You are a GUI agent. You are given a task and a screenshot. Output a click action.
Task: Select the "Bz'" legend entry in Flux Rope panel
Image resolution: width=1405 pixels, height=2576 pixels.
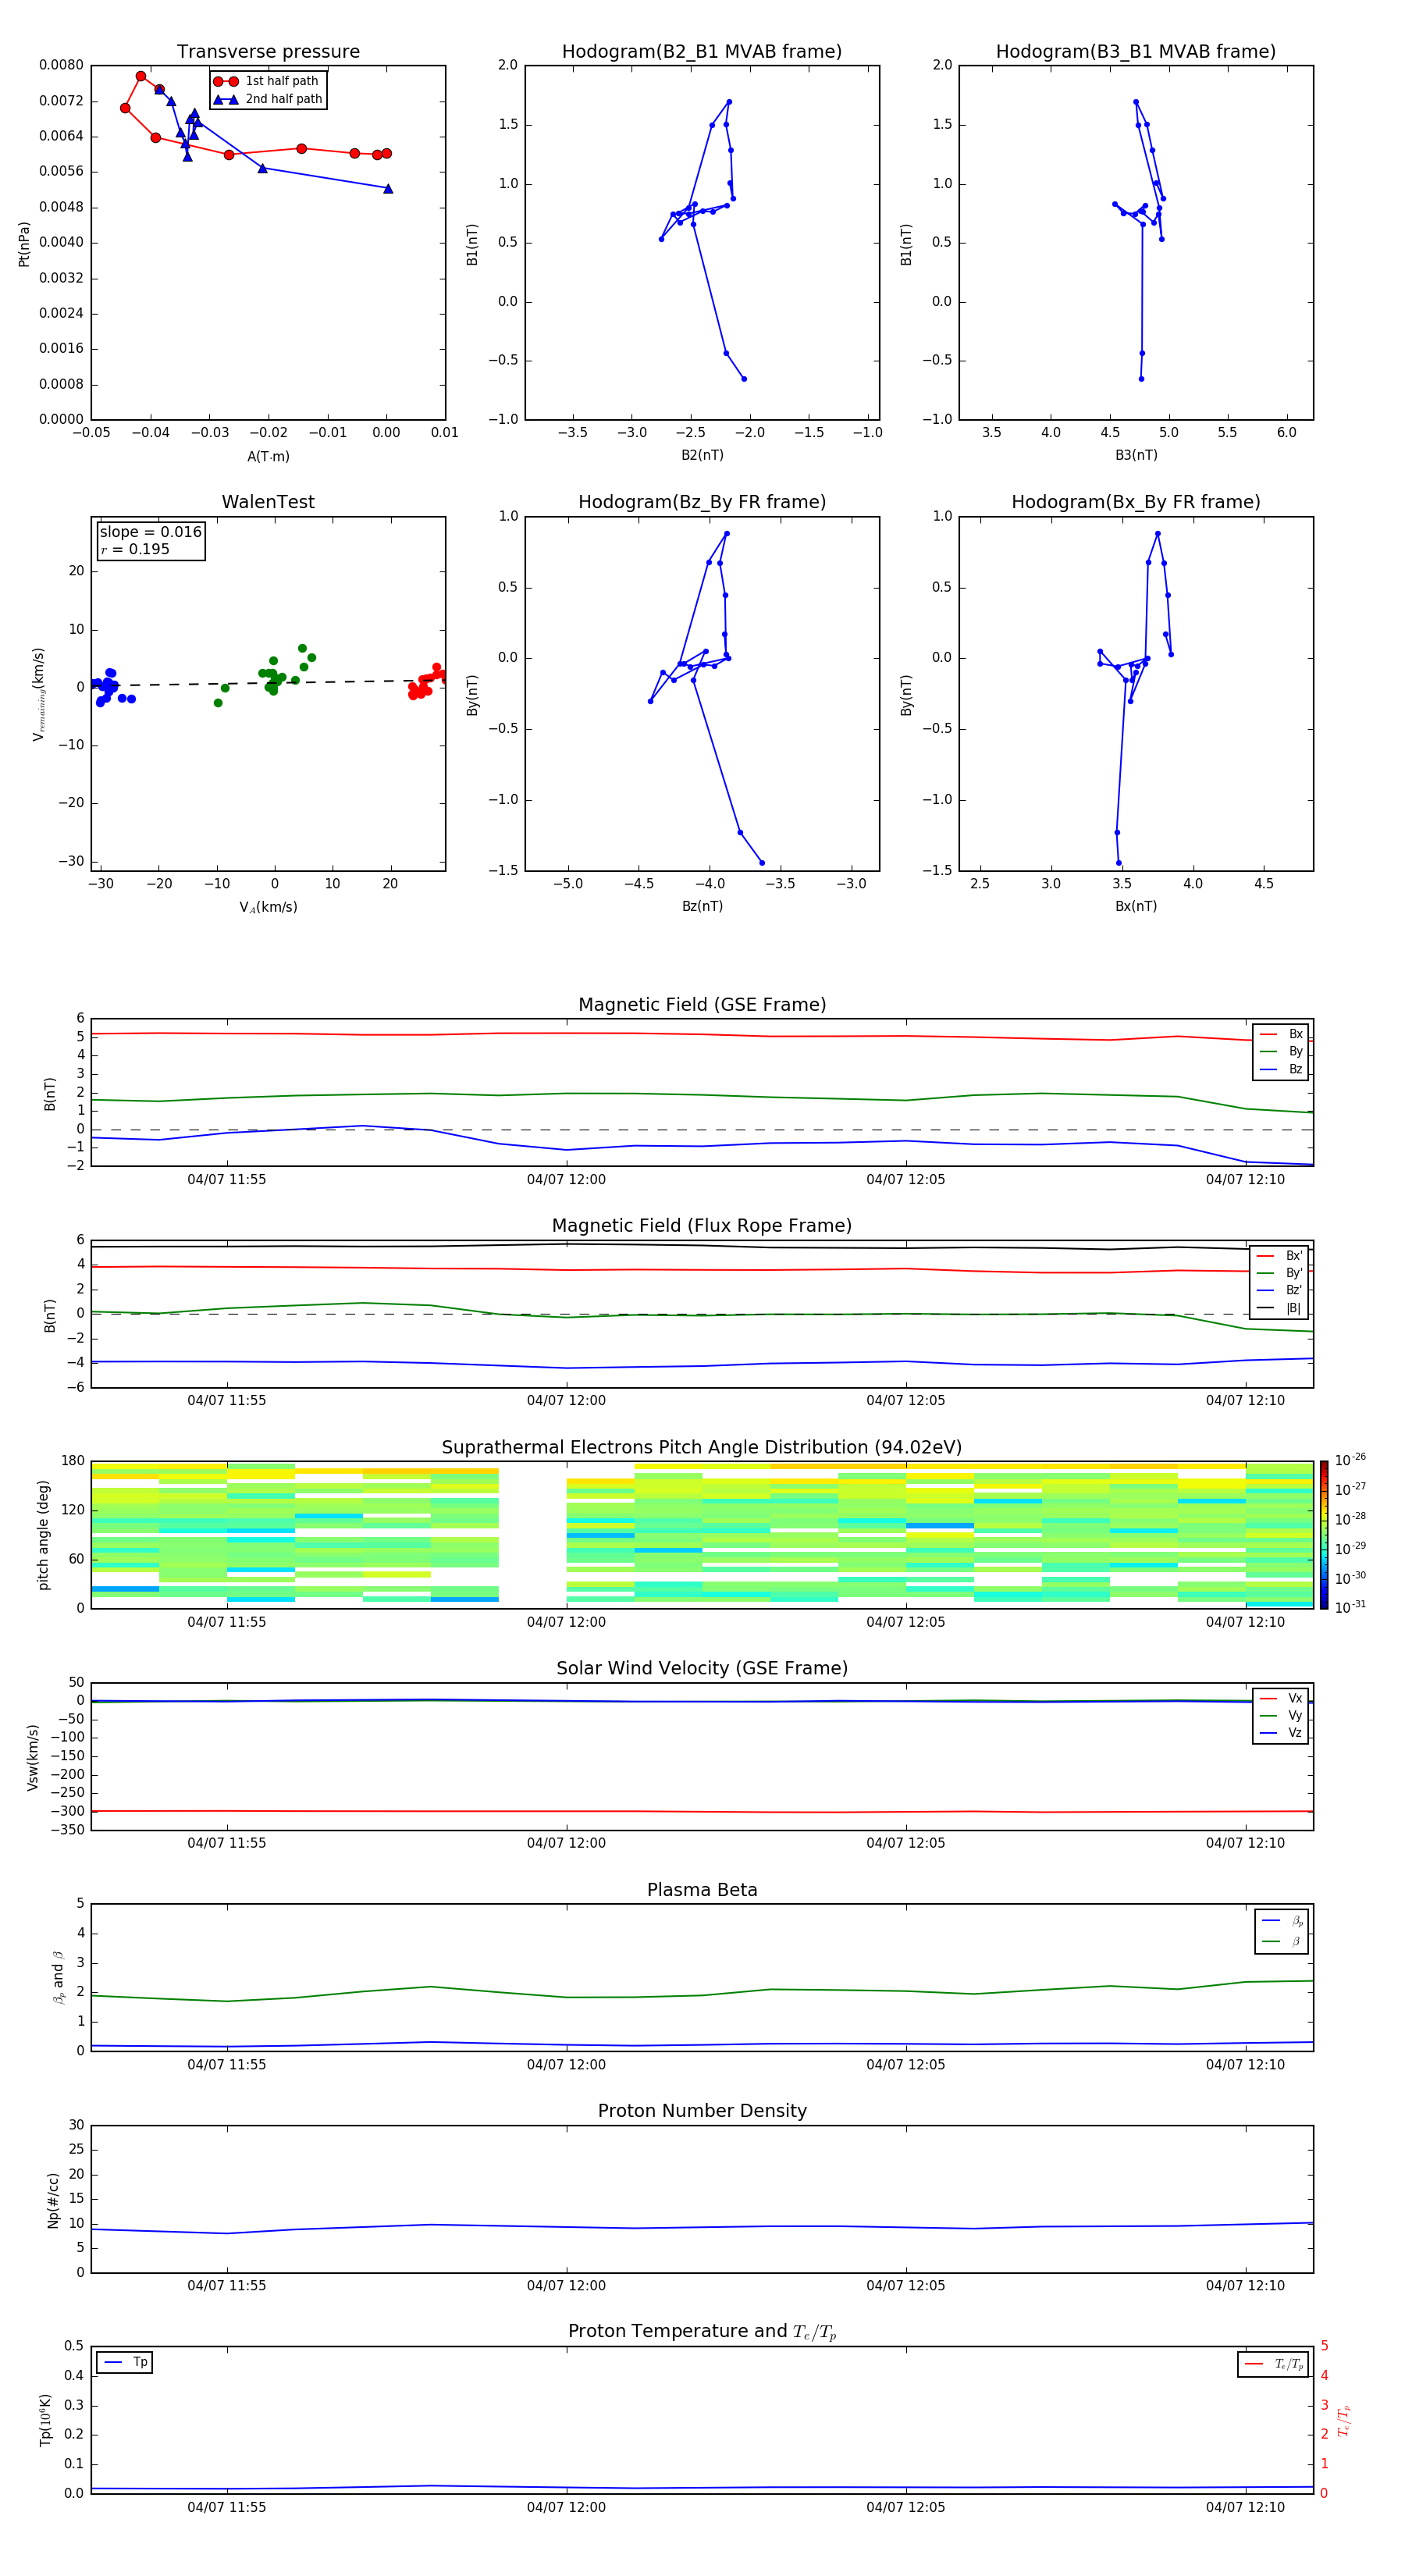point(1280,1290)
